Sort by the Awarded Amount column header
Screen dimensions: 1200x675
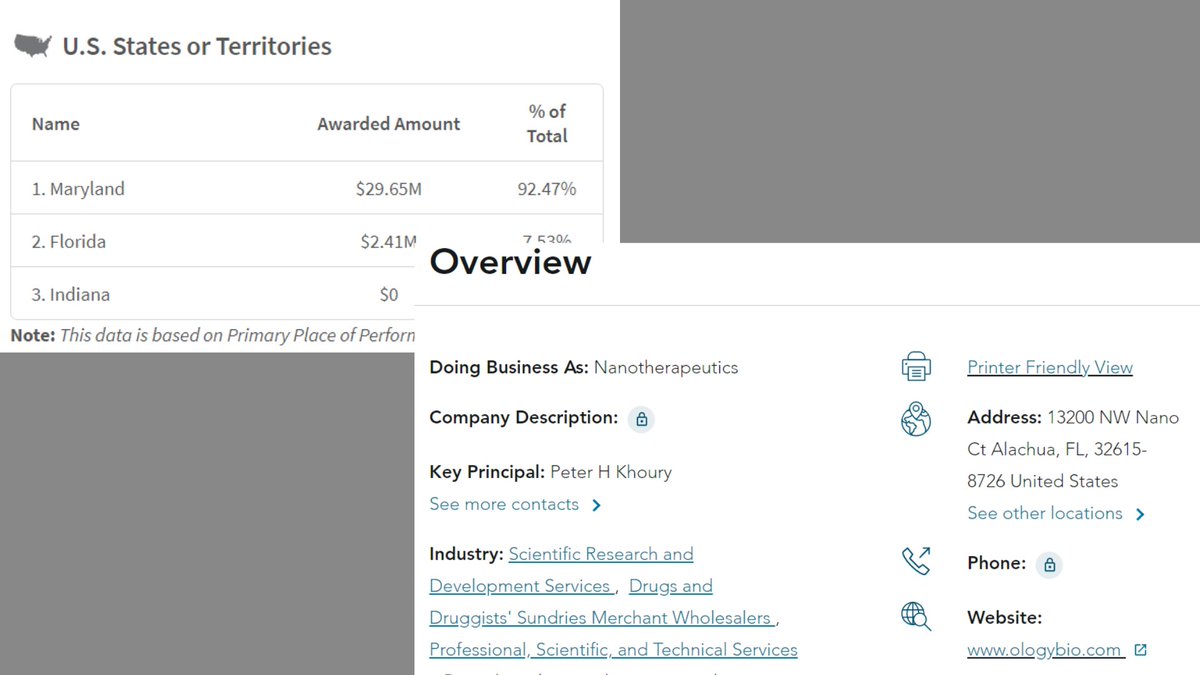click(388, 124)
